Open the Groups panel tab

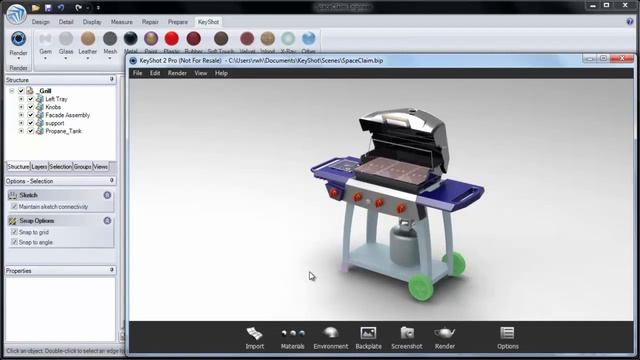(x=82, y=167)
